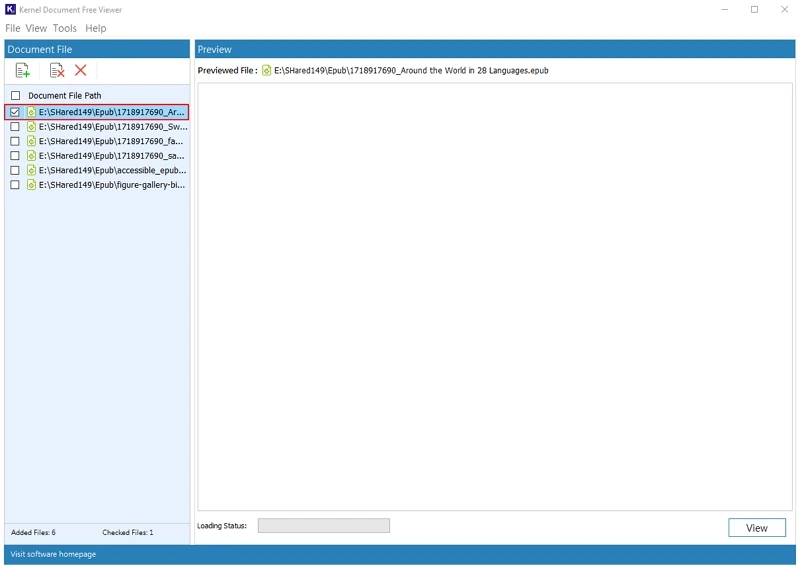This screenshot has height=568, width=800.
Task: Click the Added Files: 6 status text
Action: tap(33, 532)
